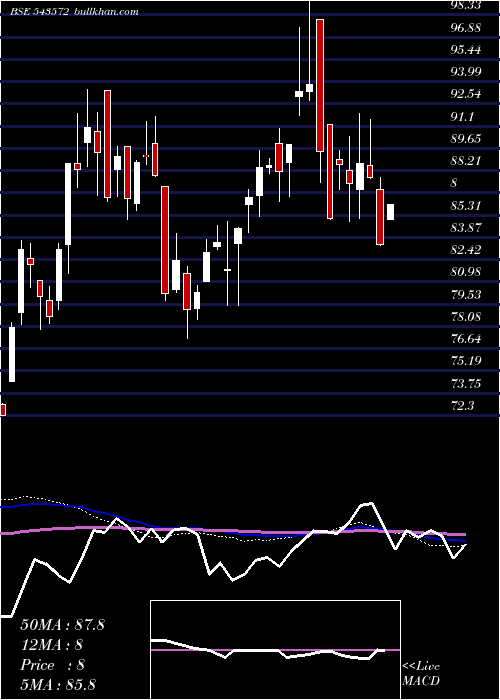Screen dimensions: 500x700
Task: Click the Live MACD label
Action: [421, 673]
